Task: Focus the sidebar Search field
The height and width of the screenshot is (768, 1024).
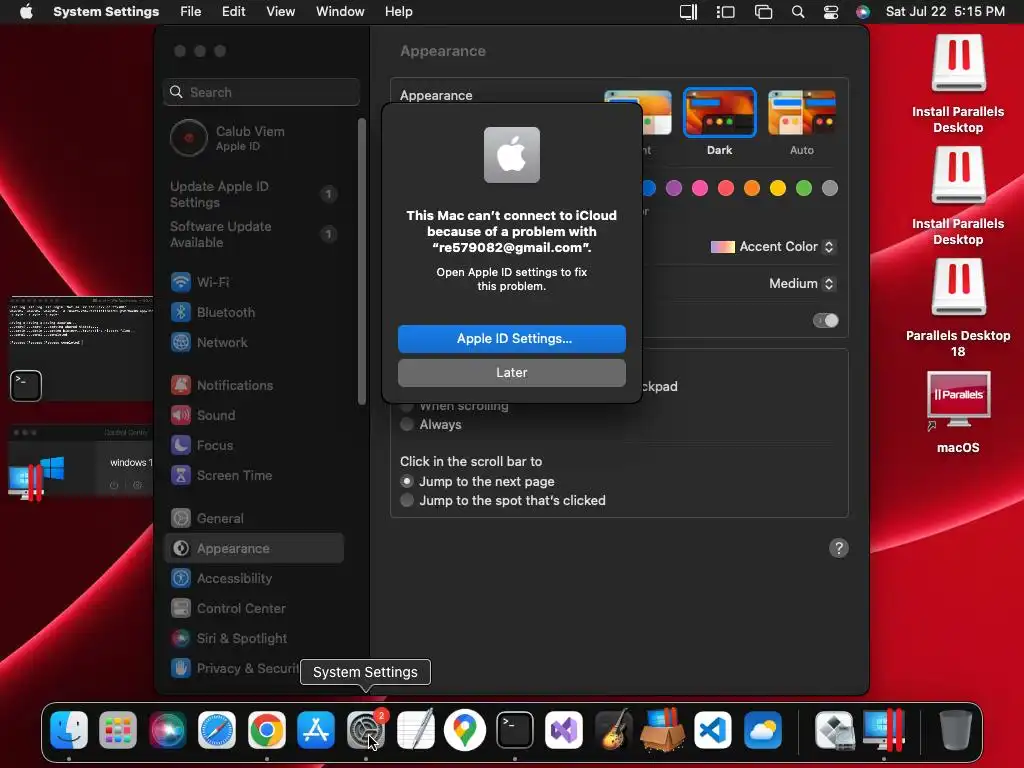Action: pos(261,92)
